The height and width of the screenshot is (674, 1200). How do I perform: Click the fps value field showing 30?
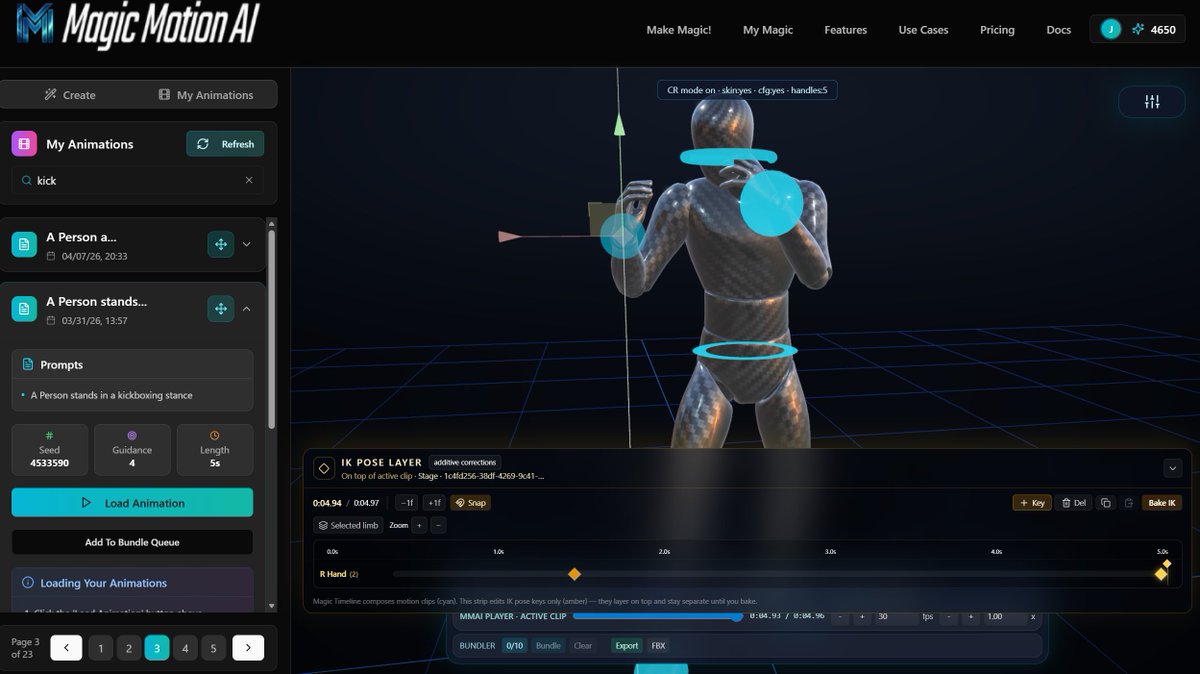coord(897,616)
